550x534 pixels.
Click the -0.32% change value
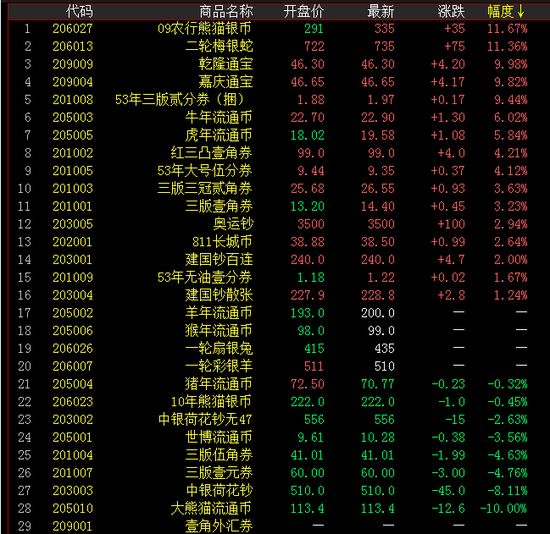507,384
